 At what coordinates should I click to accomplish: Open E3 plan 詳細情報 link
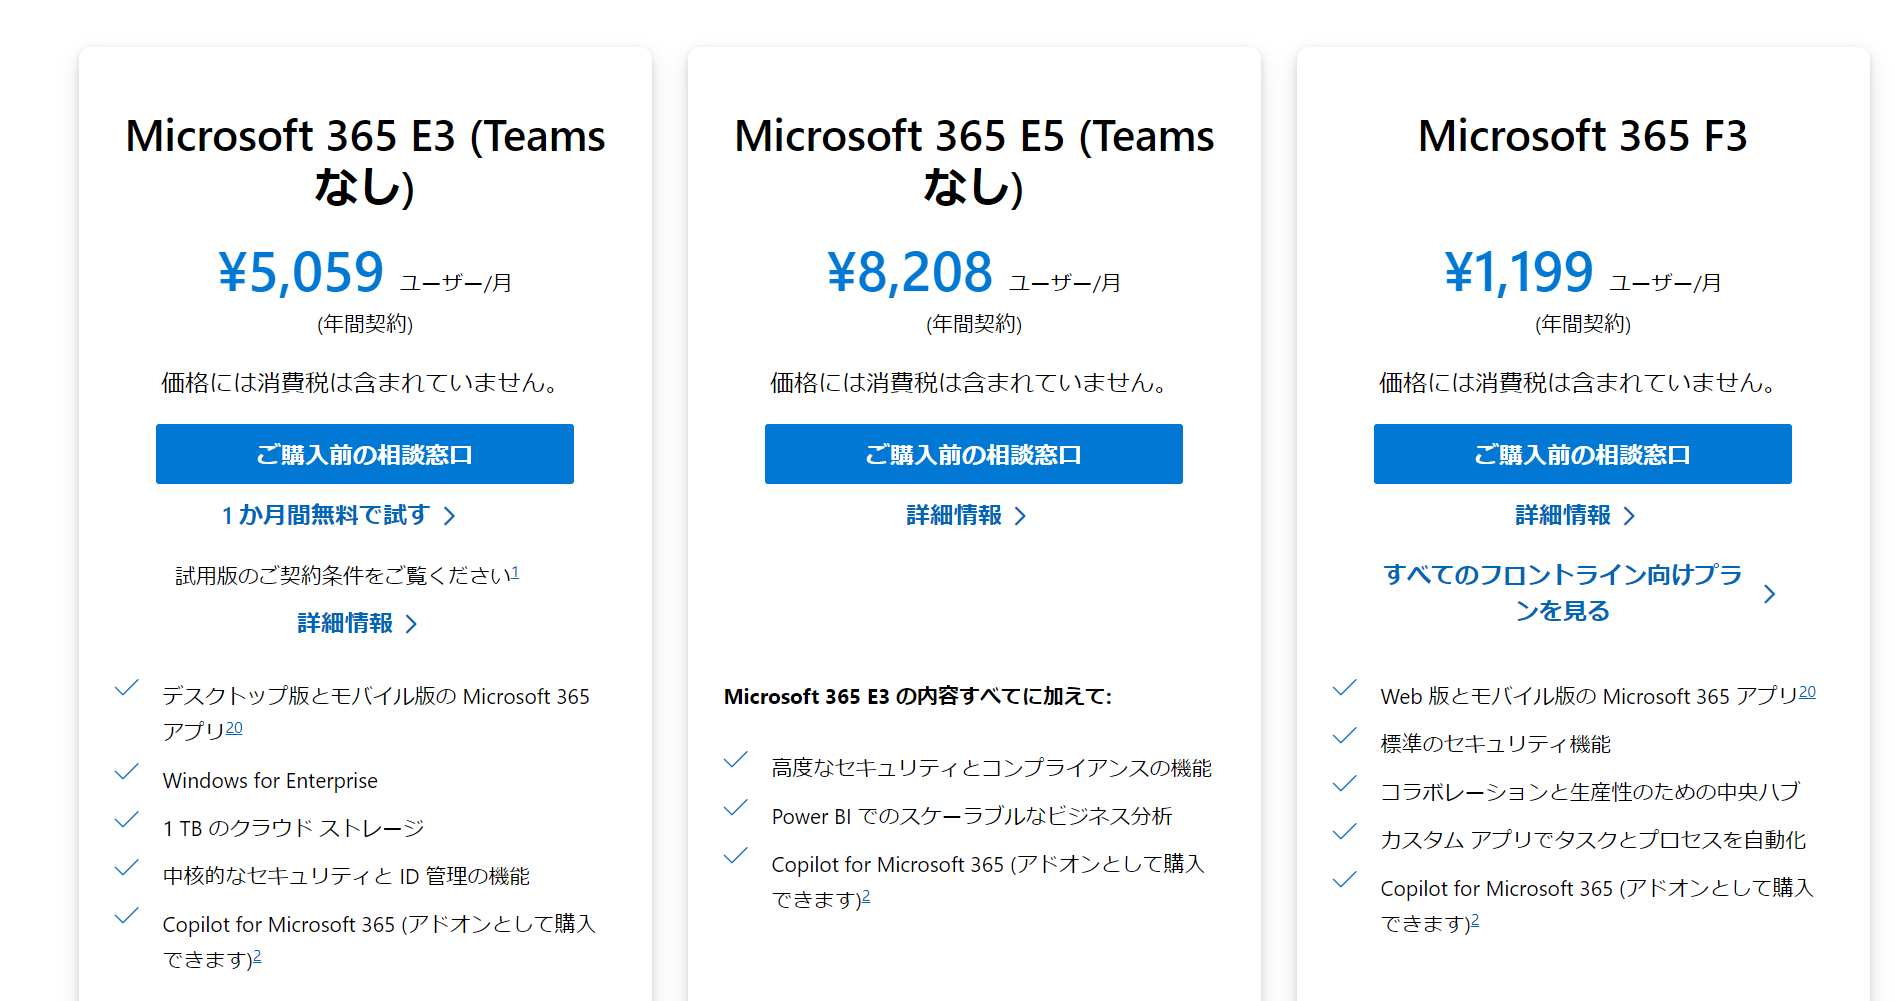(345, 623)
